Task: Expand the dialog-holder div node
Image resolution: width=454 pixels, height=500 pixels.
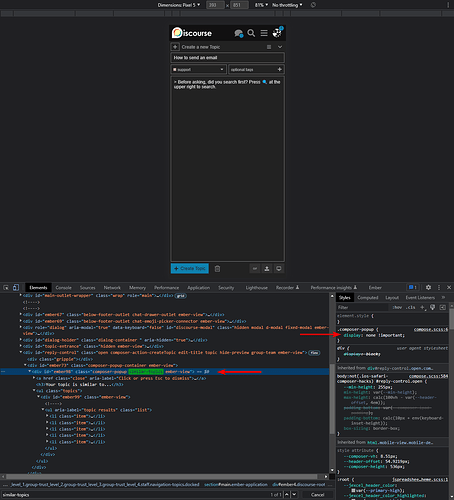Action: [21, 340]
